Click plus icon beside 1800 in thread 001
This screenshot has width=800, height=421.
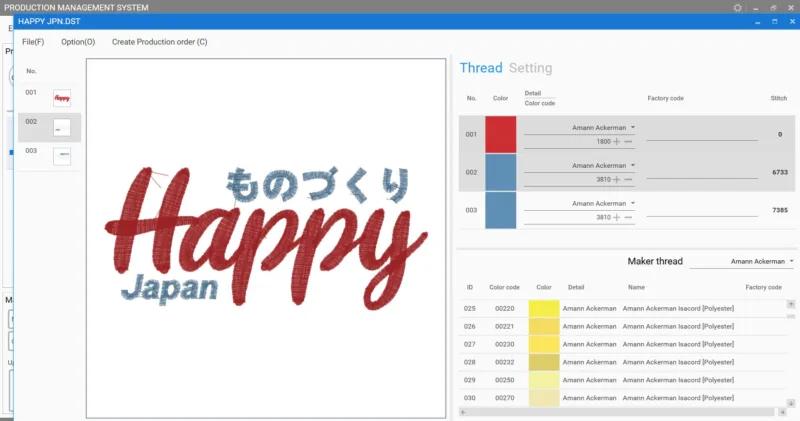point(616,141)
